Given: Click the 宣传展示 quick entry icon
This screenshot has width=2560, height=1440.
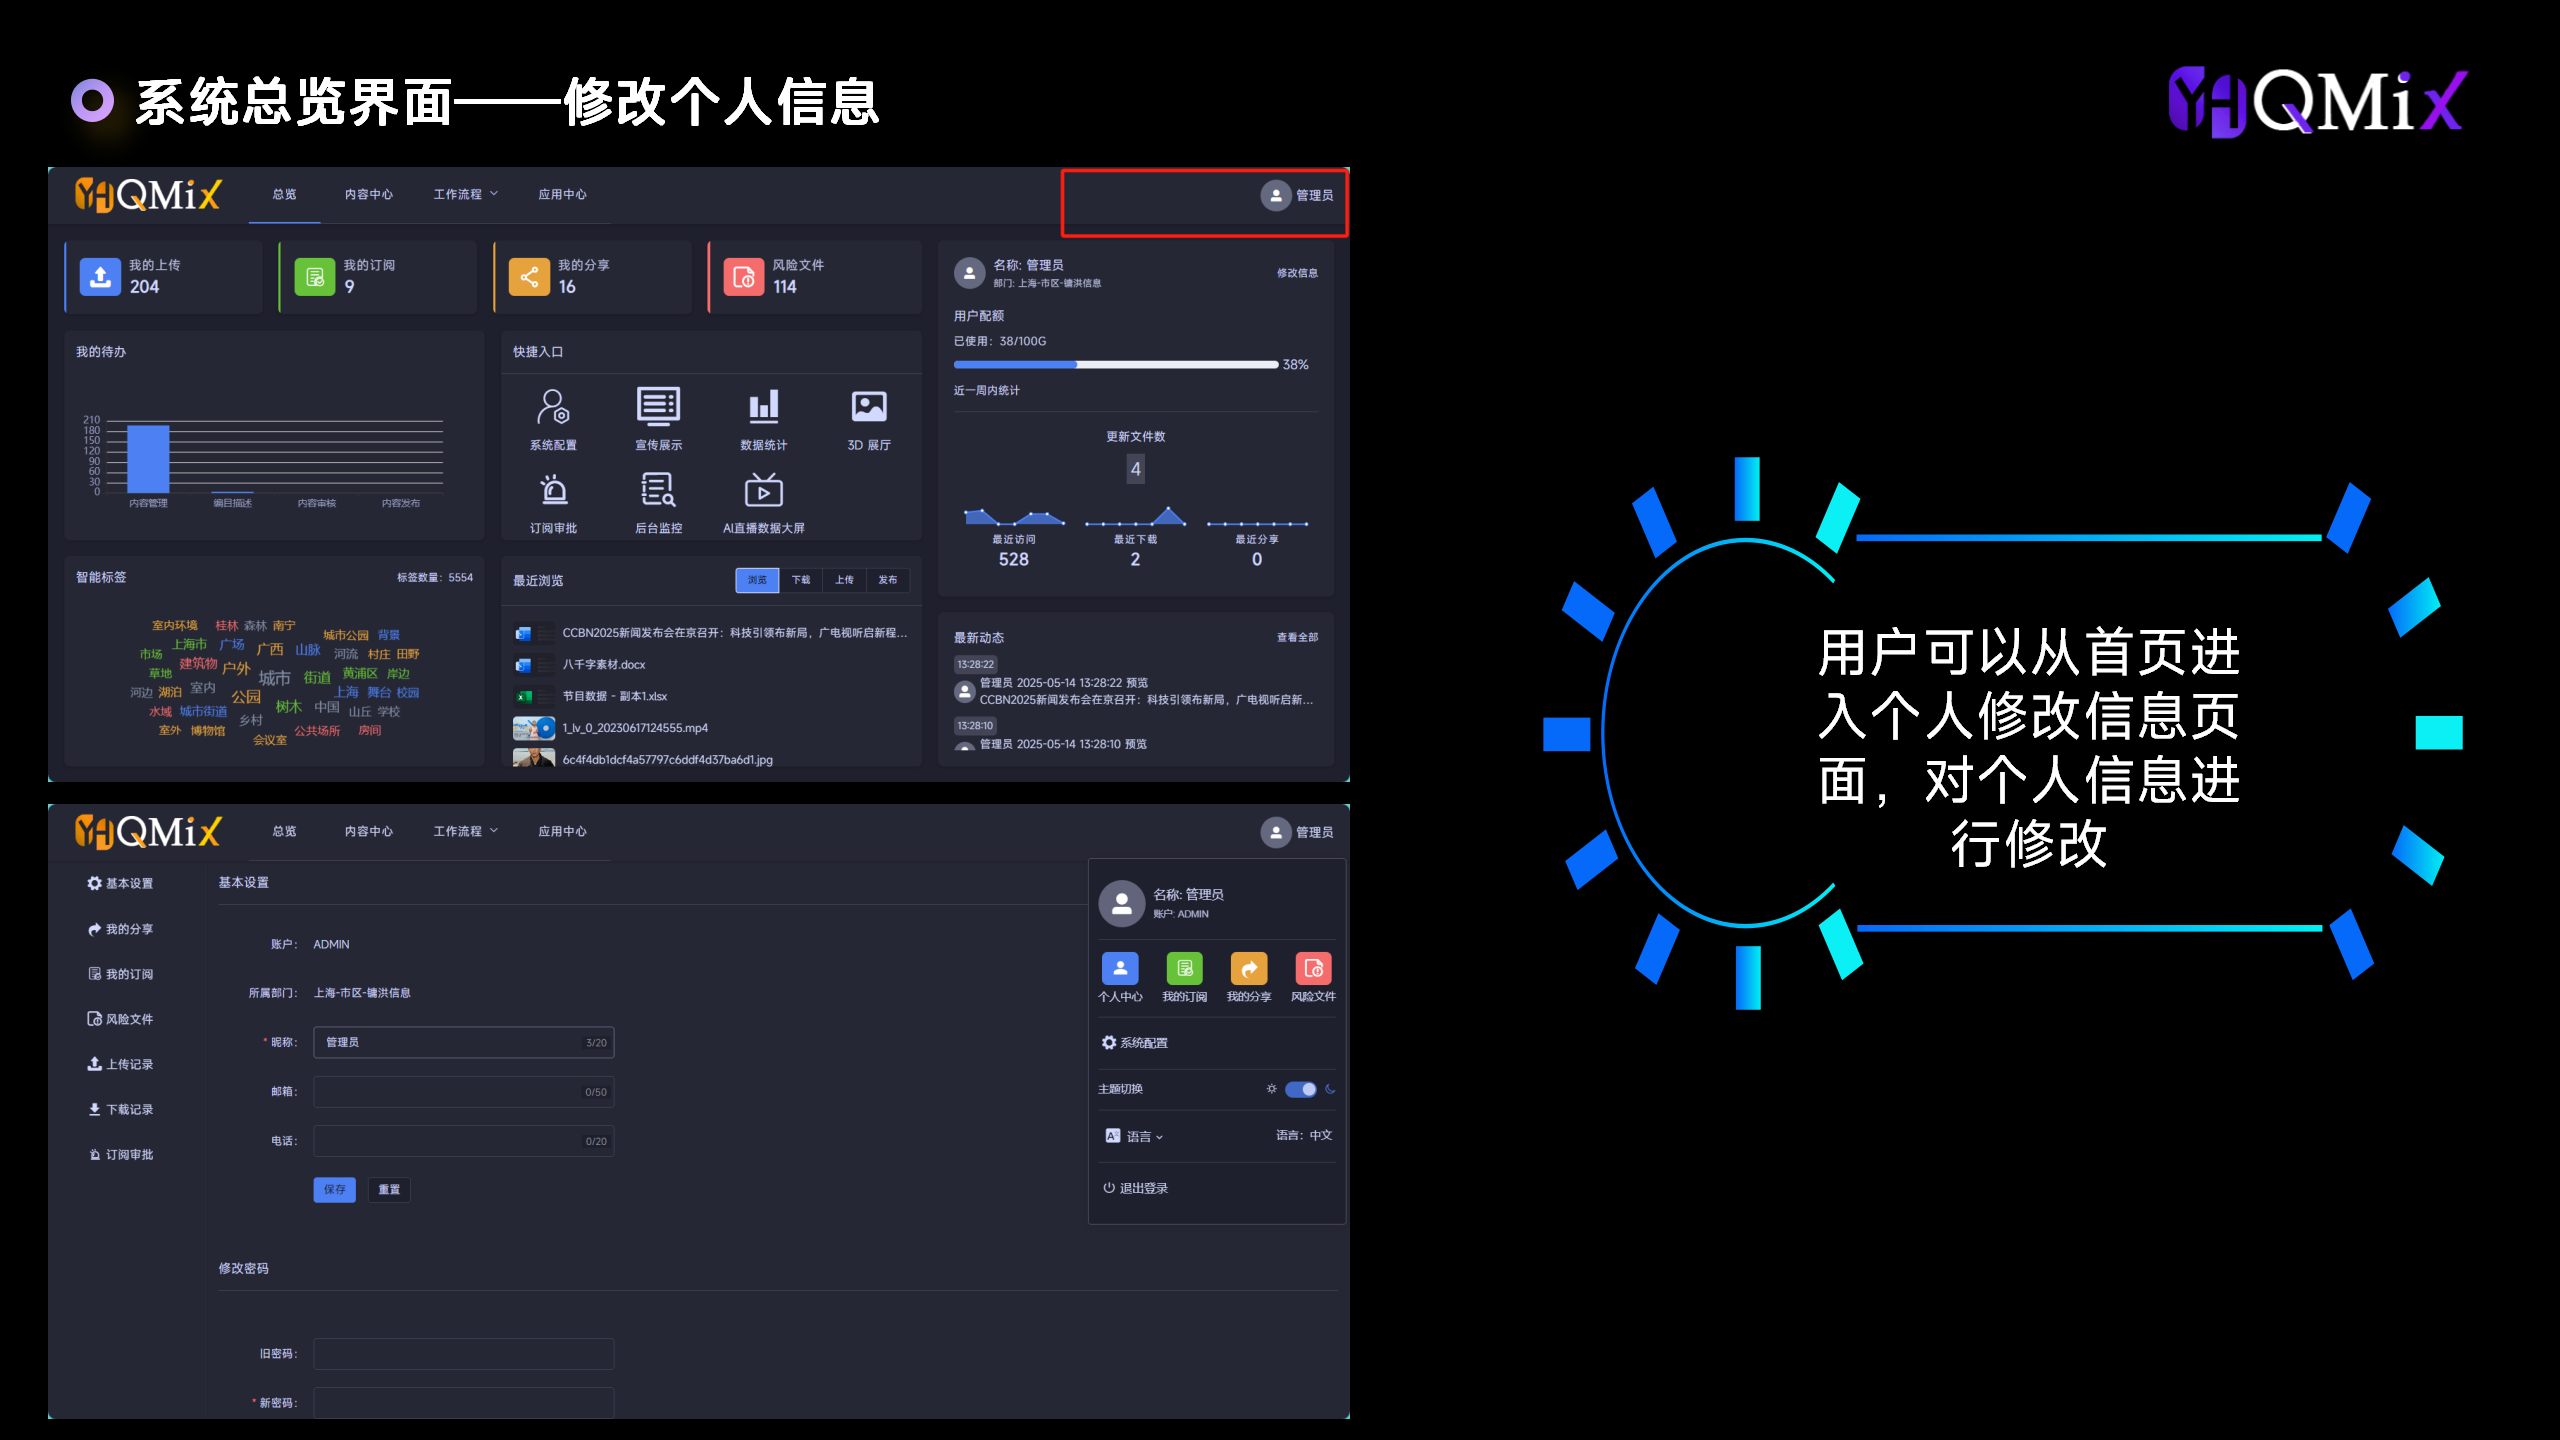Looking at the screenshot, I should (x=658, y=408).
